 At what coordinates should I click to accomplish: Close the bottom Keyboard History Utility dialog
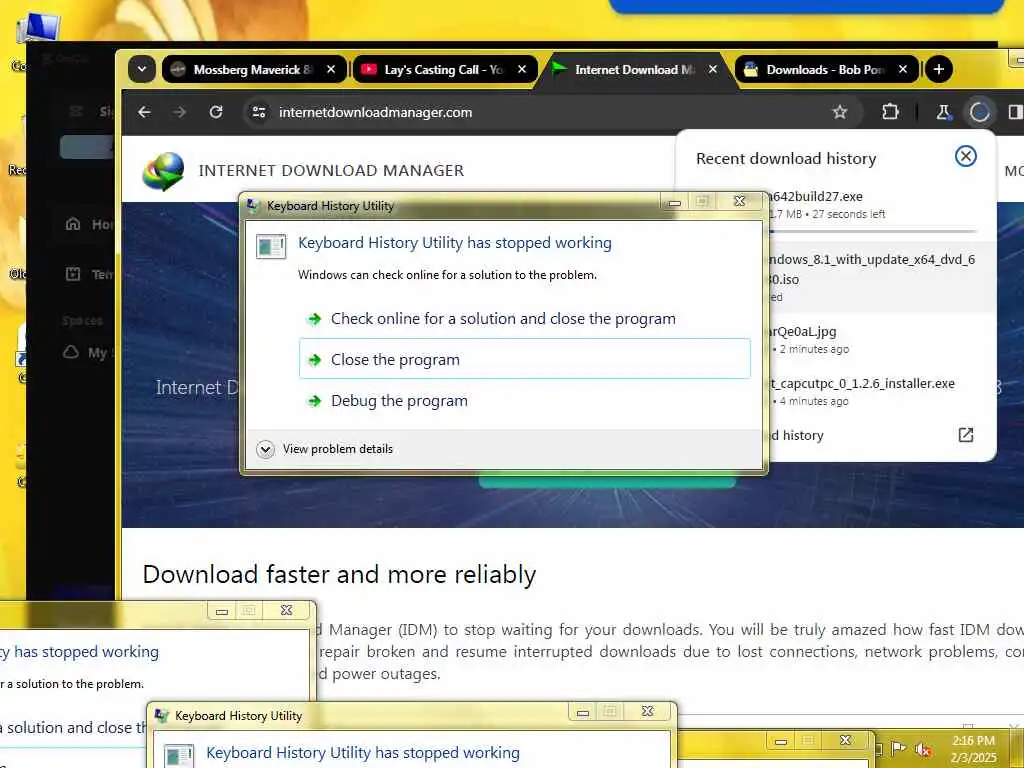tap(647, 711)
